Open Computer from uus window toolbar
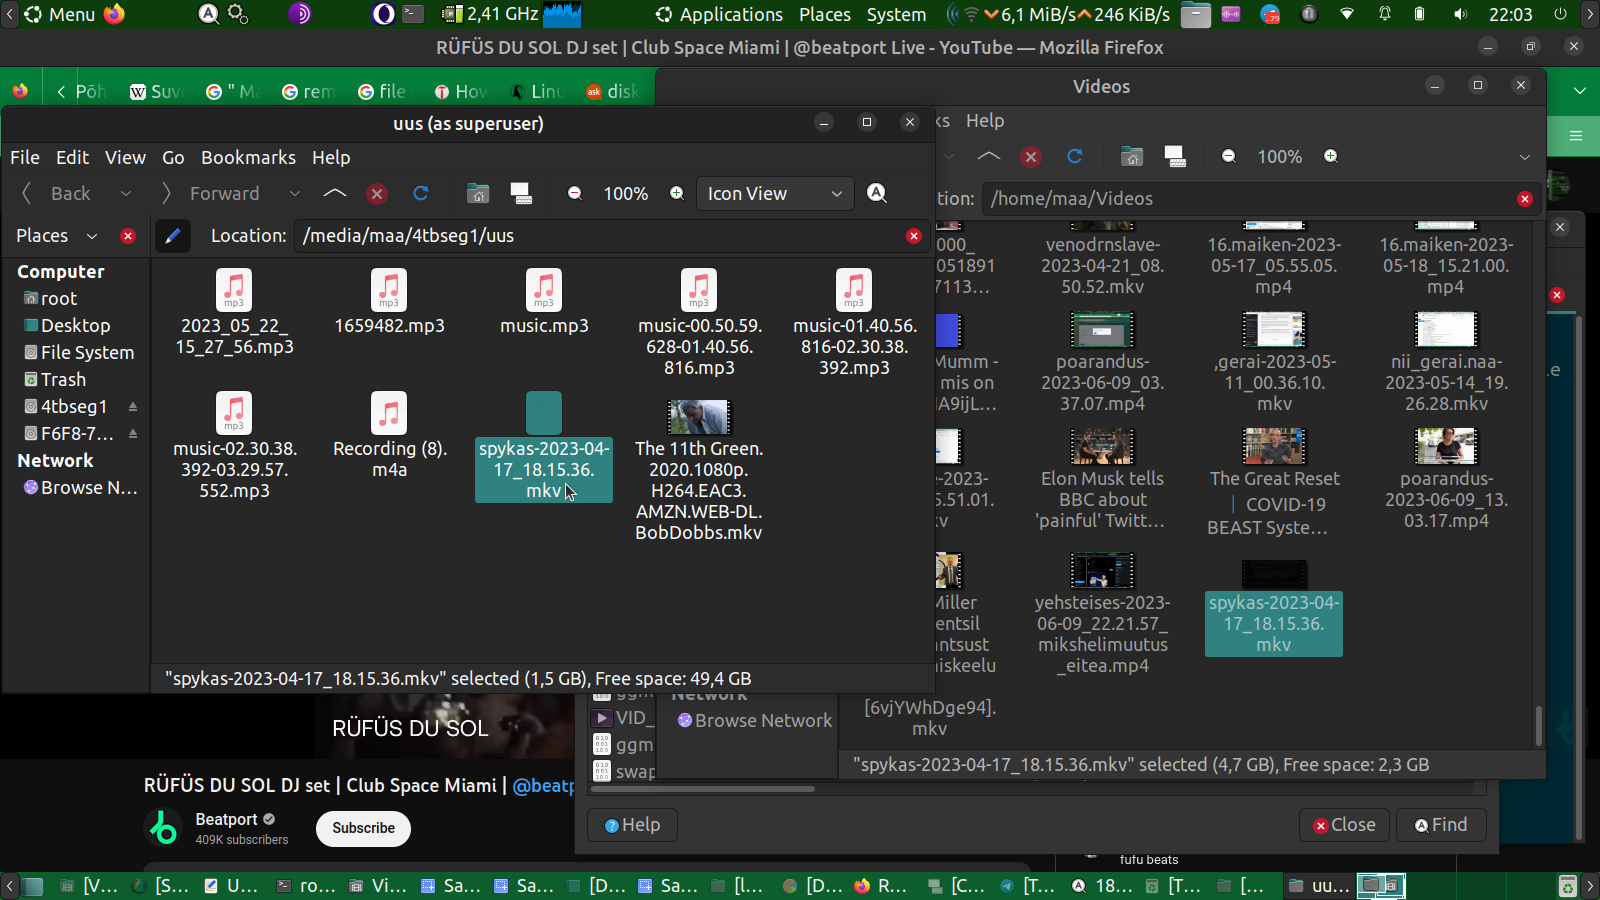The height and width of the screenshot is (900, 1600). coord(521,193)
